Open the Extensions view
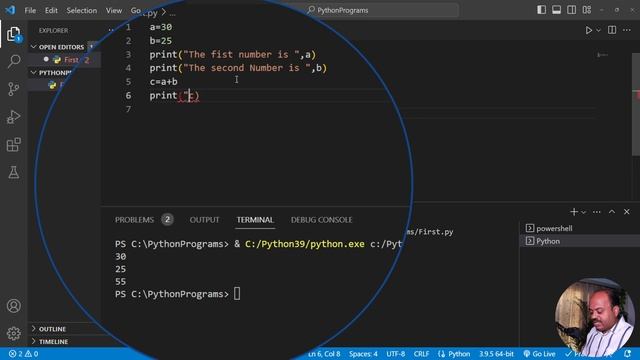The image size is (640, 360). pos(13,144)
